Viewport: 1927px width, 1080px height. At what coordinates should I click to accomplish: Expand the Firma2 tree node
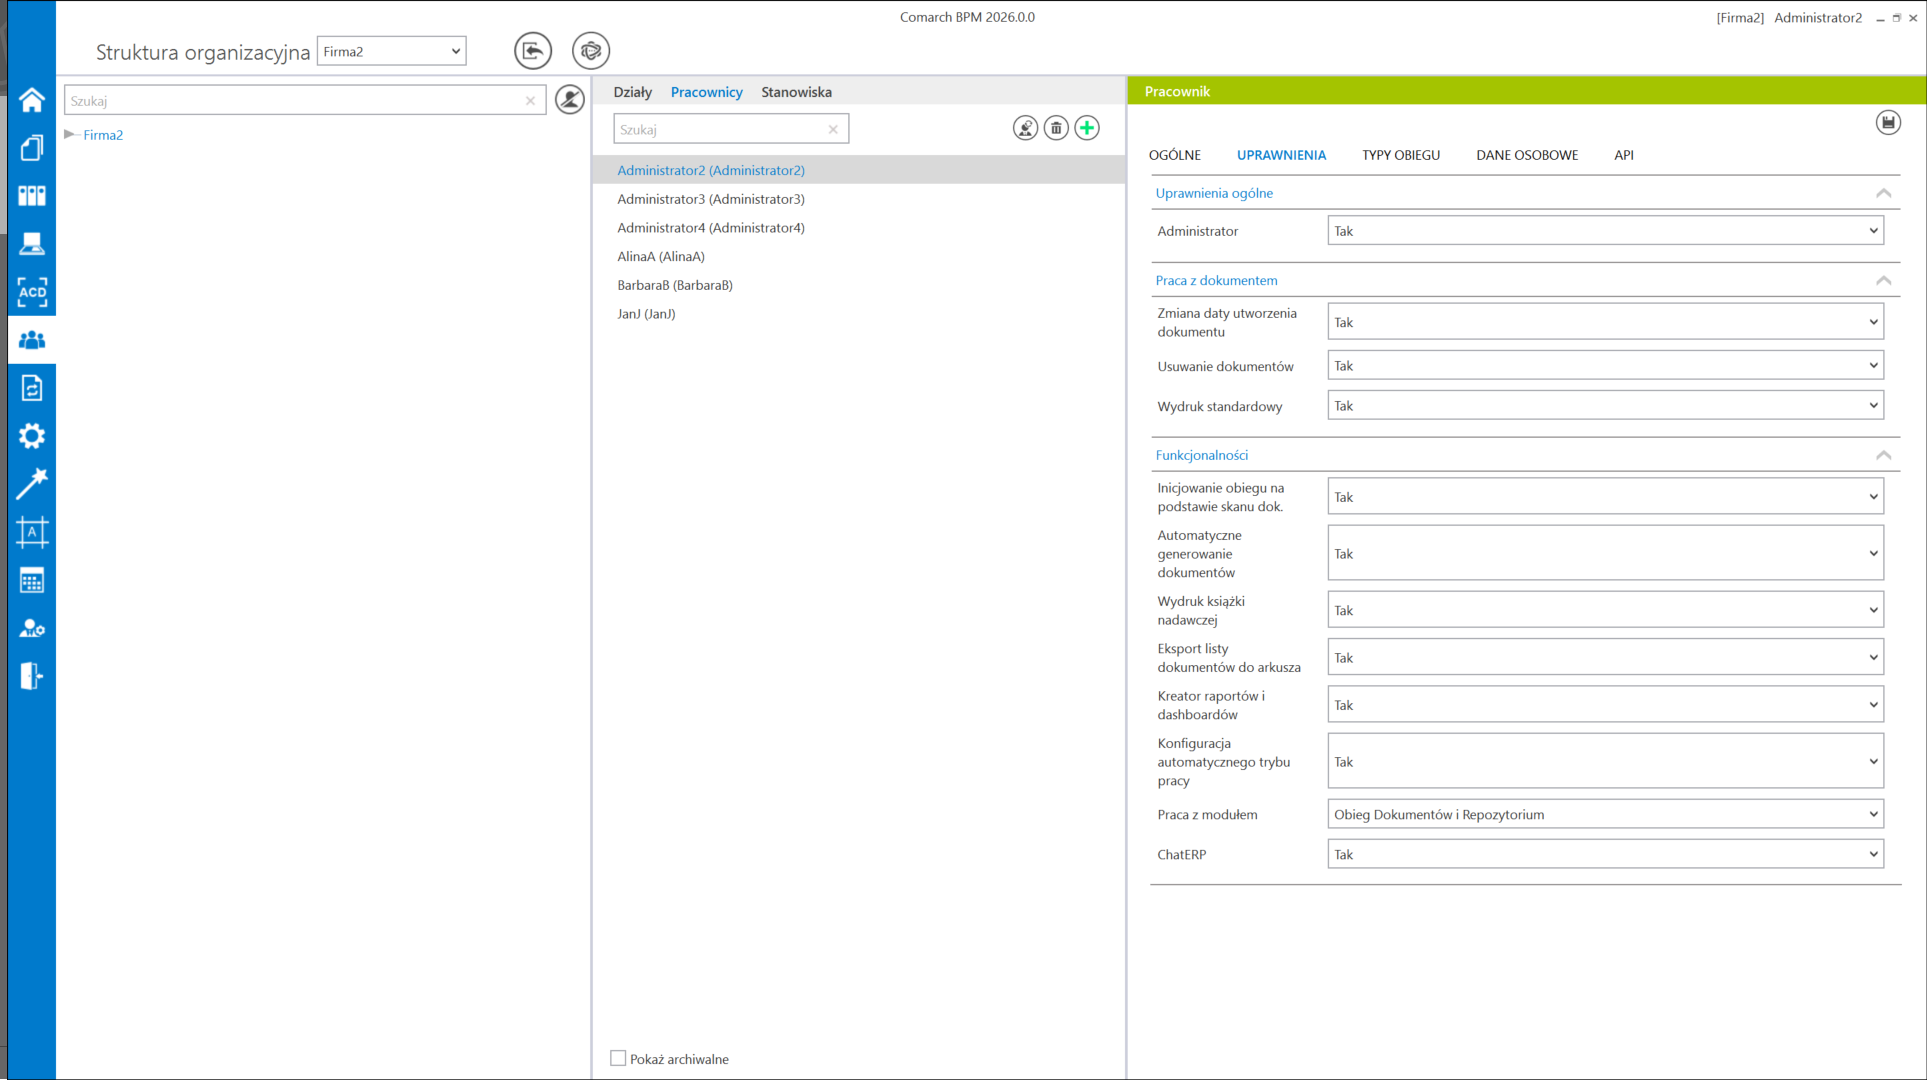(x=70, y=135)
